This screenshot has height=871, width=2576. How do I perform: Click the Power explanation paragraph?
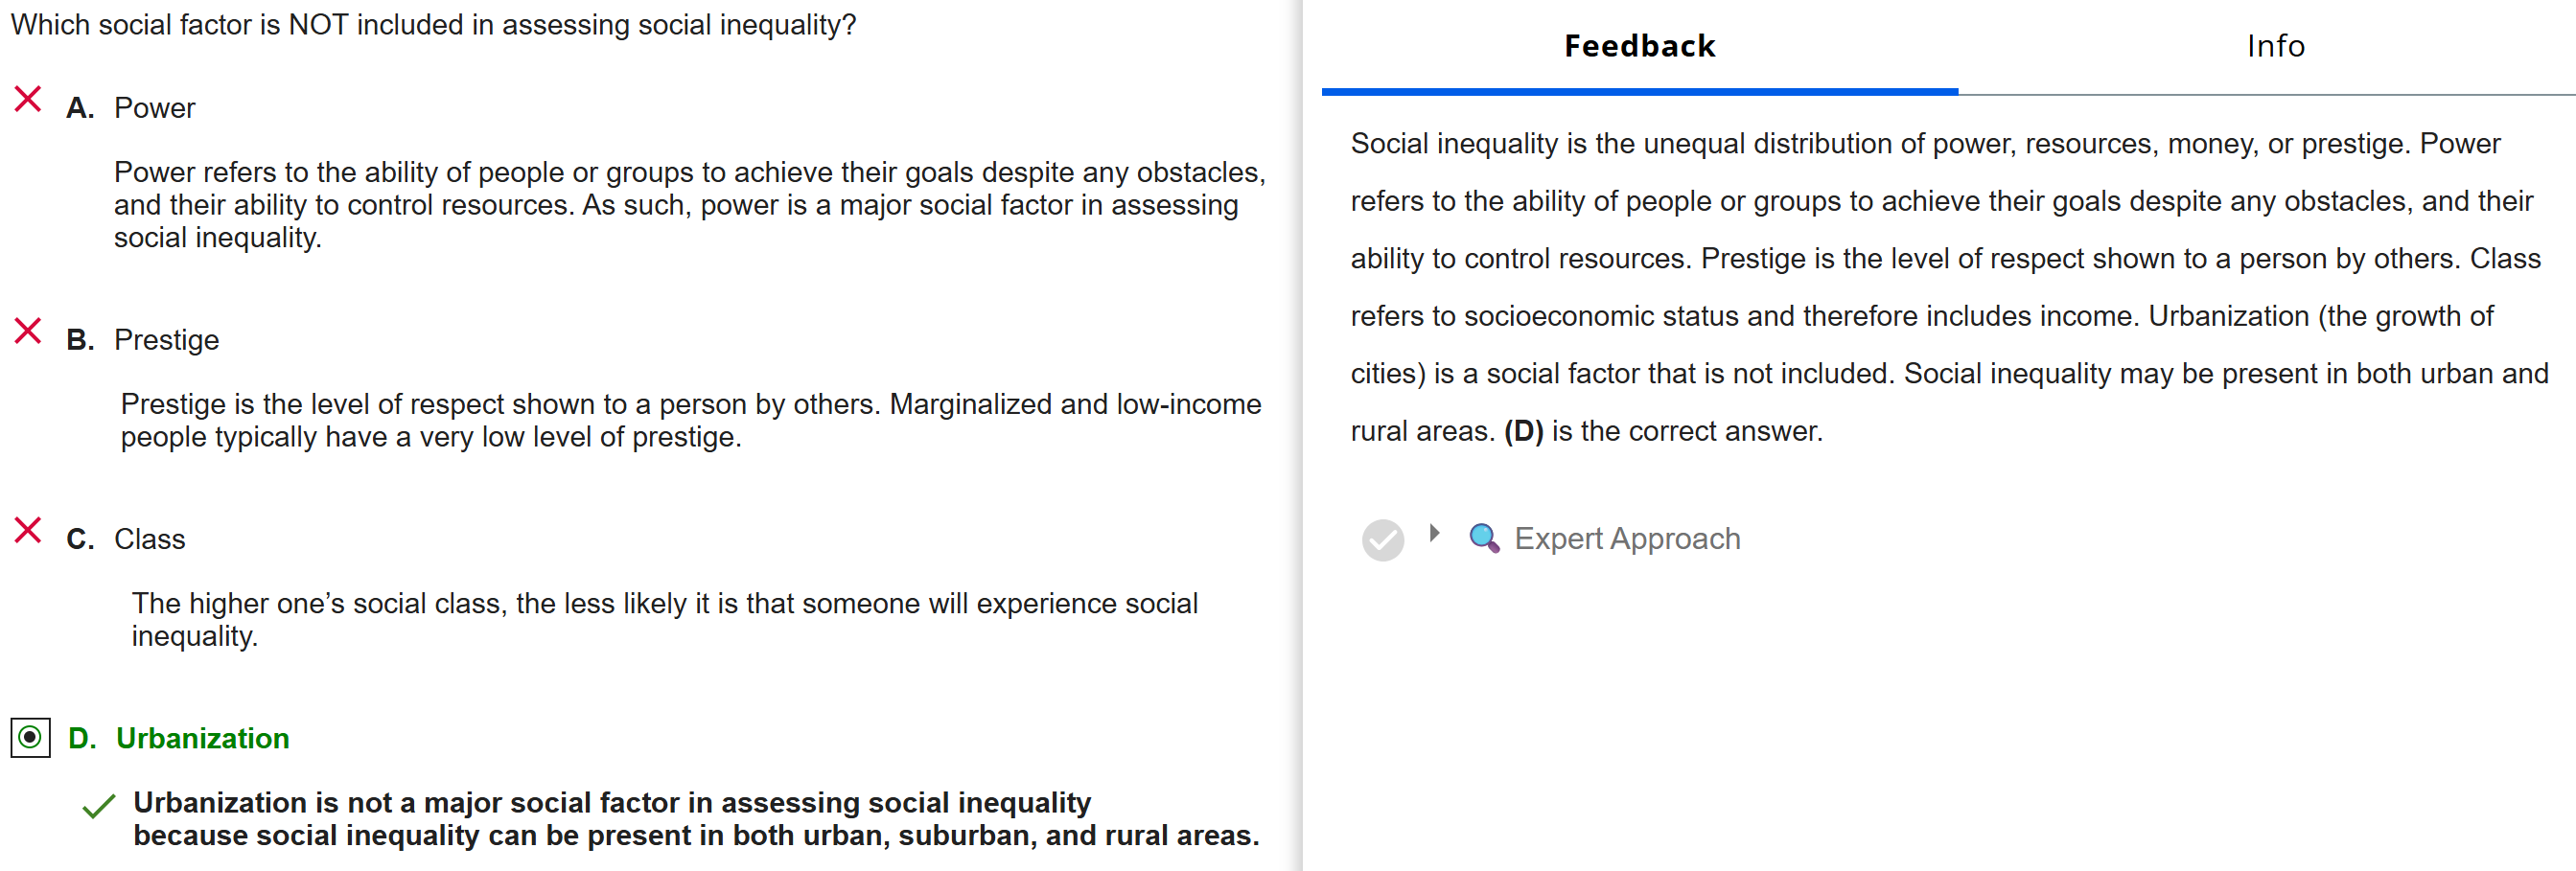click(x=688, y=205)
